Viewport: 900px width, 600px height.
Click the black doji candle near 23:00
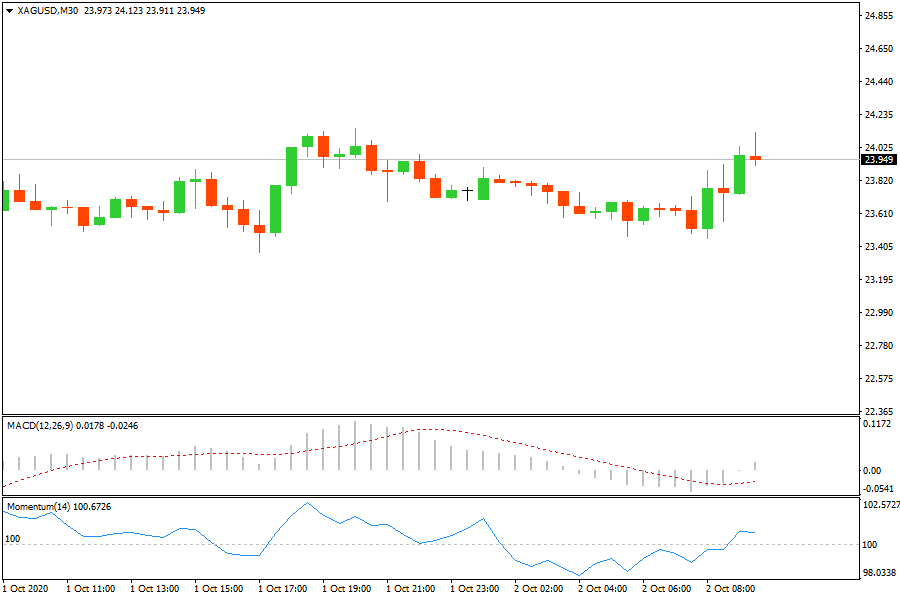(x=467, y=192)
